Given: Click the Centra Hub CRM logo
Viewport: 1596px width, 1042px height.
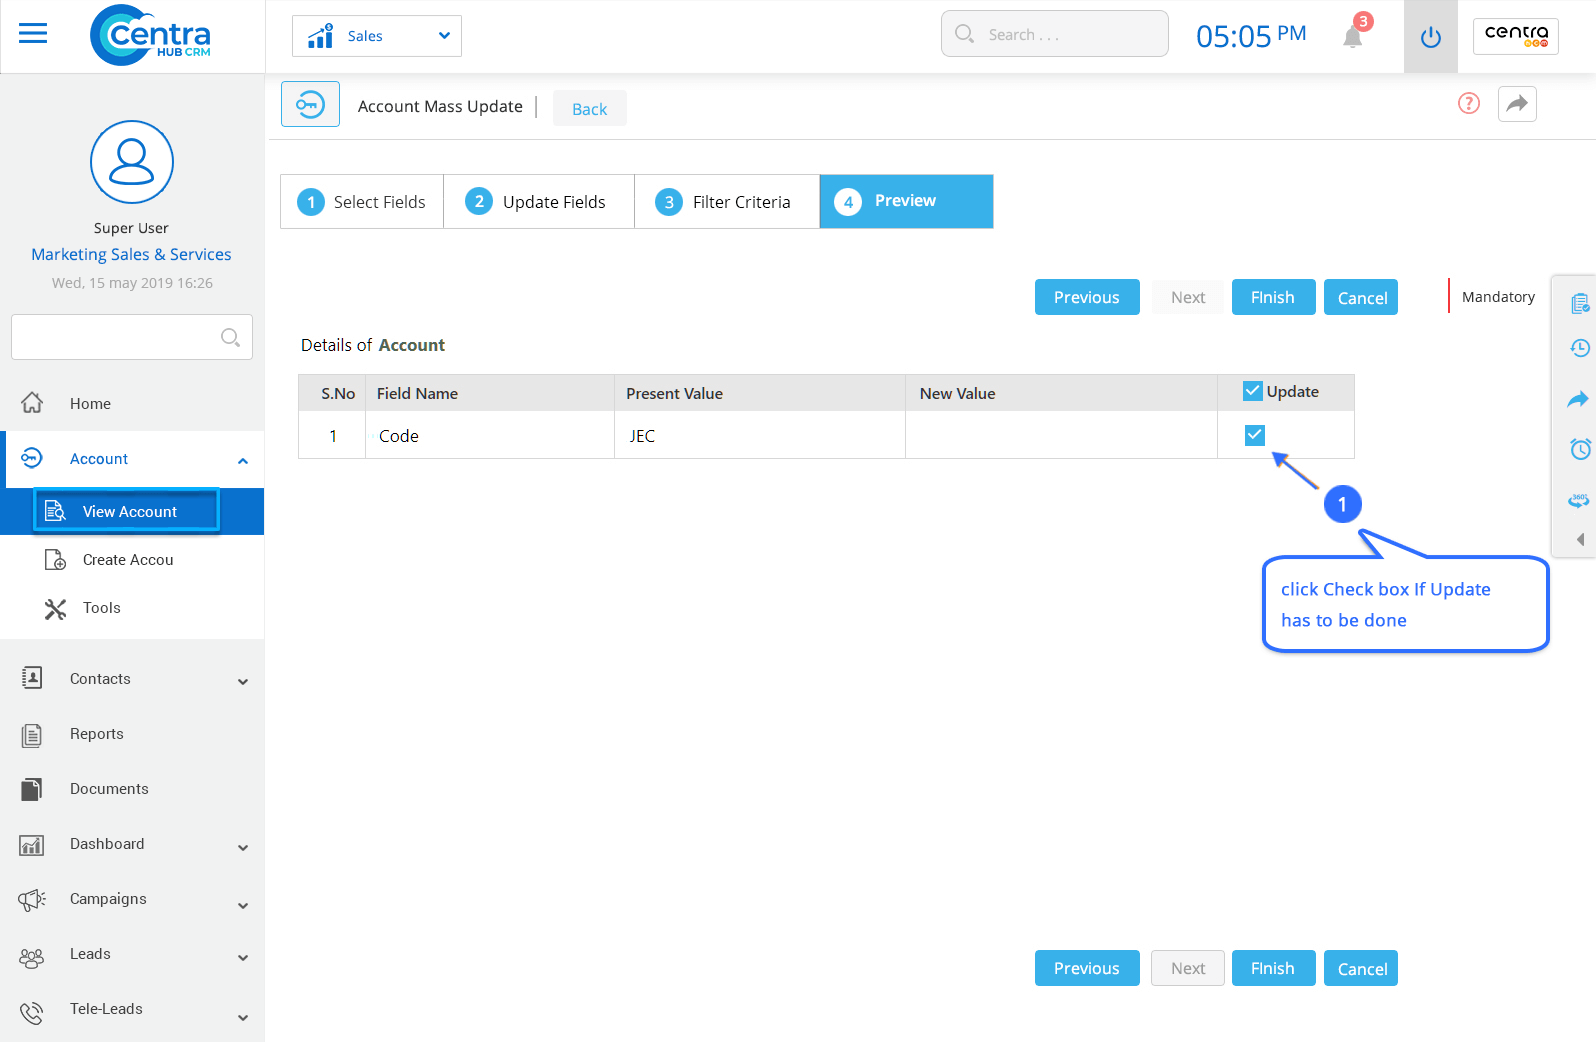Looking at the screenshot, I should (x=150, y=35).
